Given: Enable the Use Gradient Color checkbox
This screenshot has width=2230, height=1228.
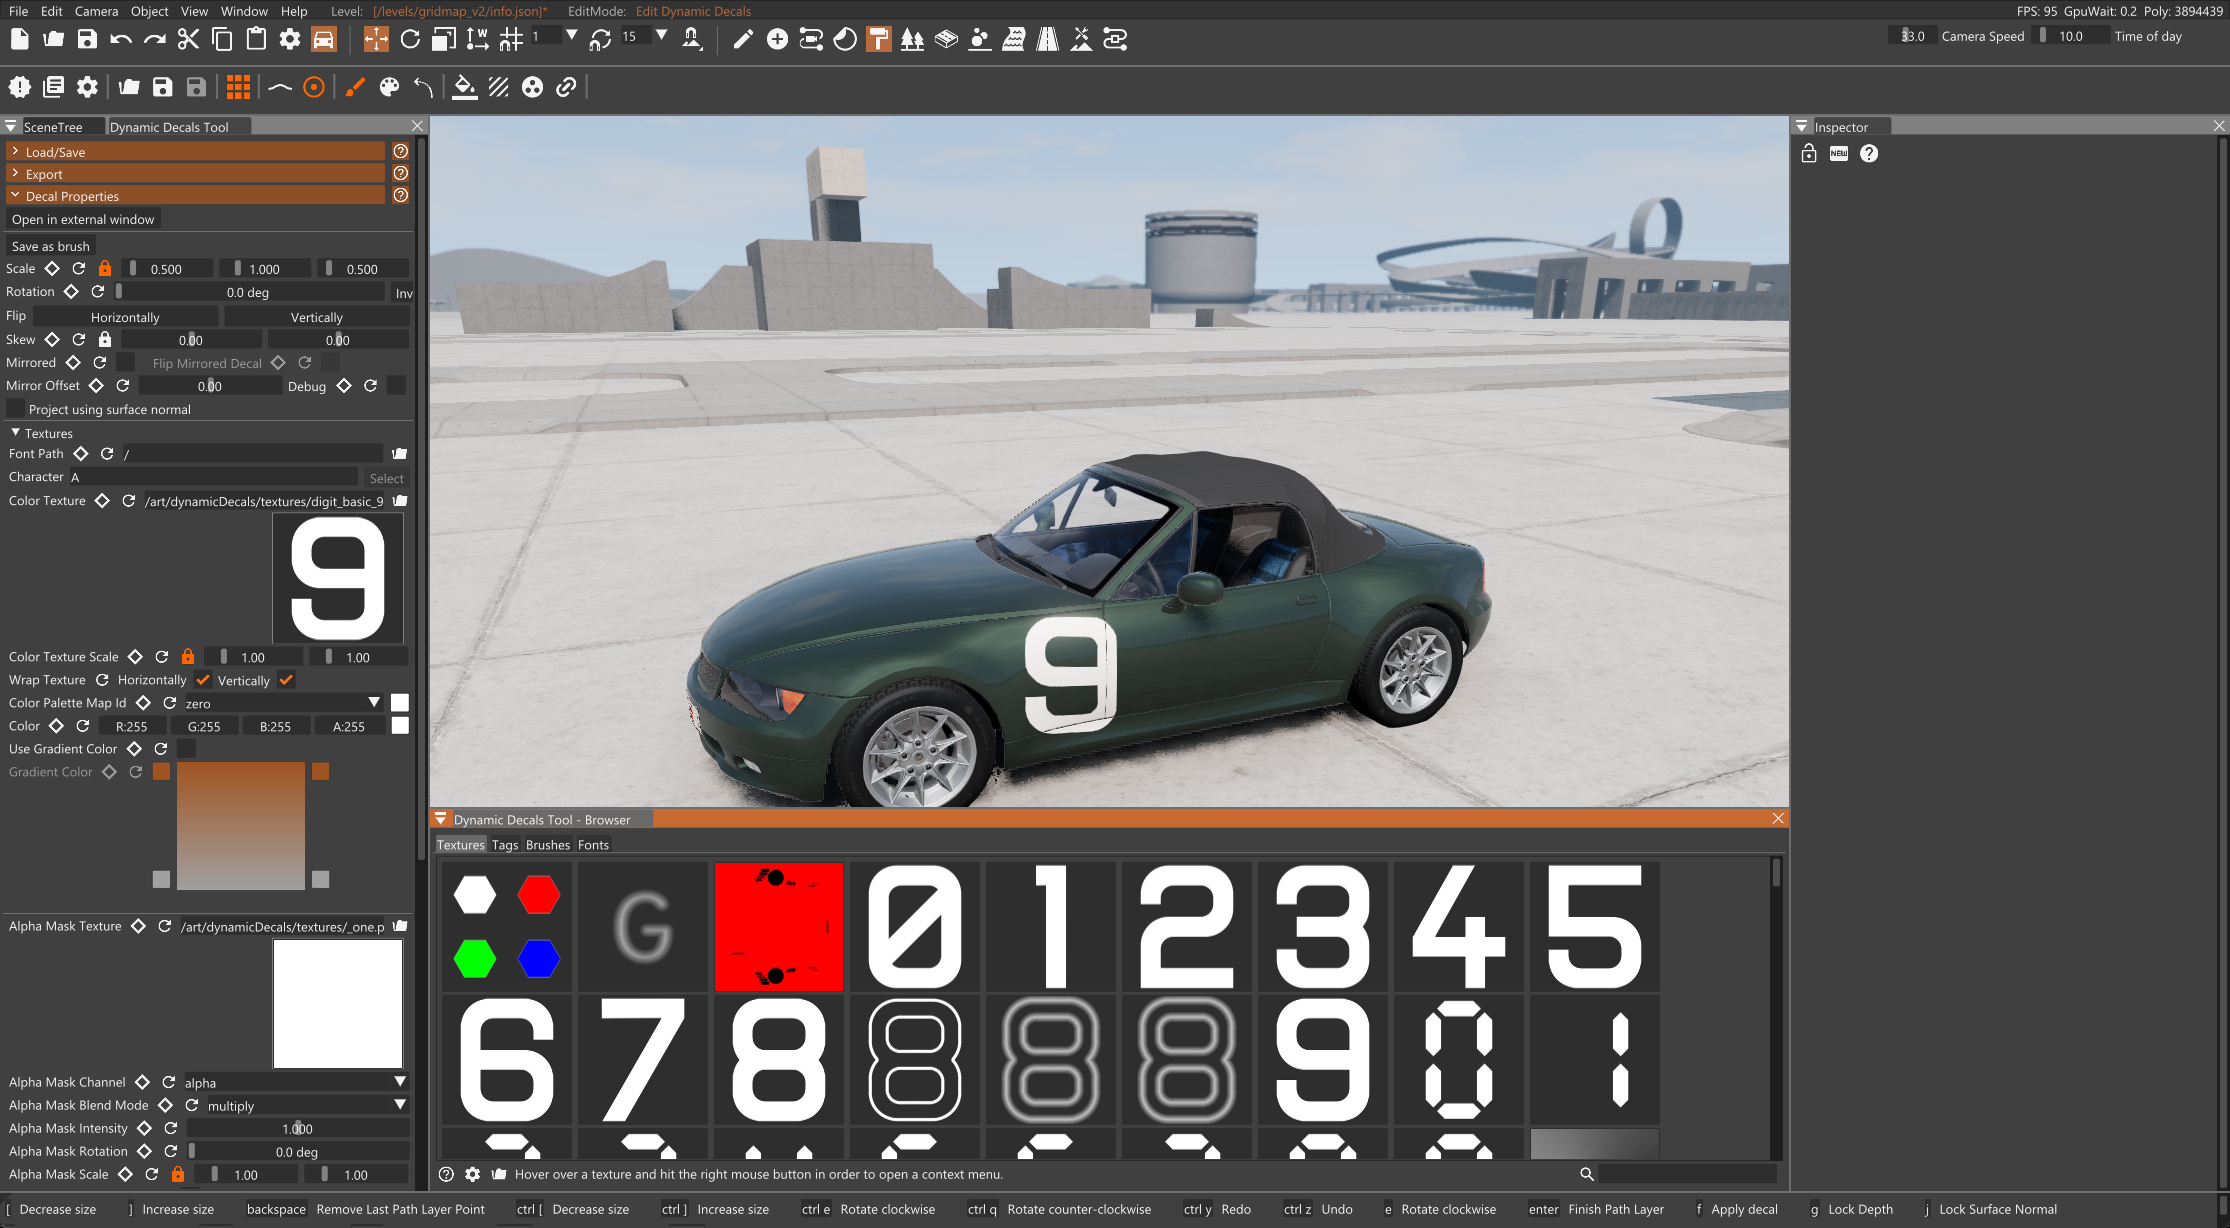Looking at the screenshot, I should pyautogui.click(x=186, y=749).
